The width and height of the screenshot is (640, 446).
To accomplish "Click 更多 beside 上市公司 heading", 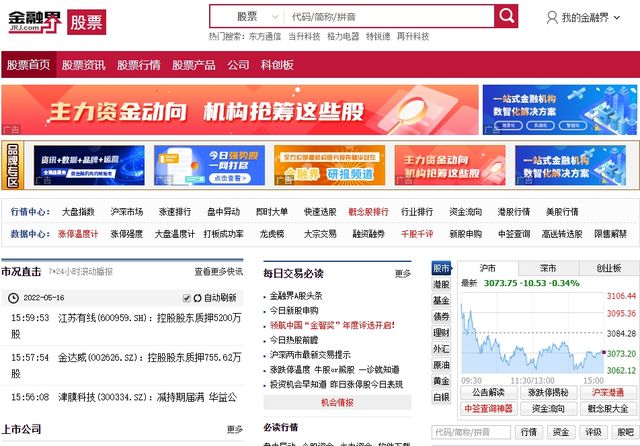I will point(235,429).
